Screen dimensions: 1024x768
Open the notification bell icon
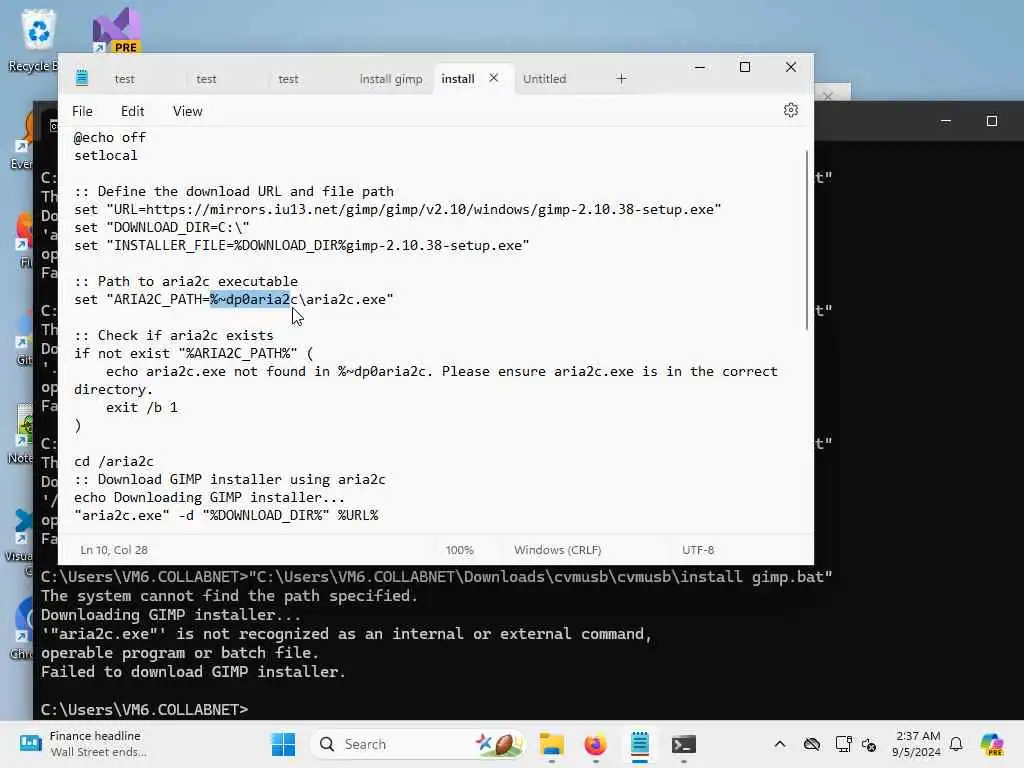click(956, 744)
